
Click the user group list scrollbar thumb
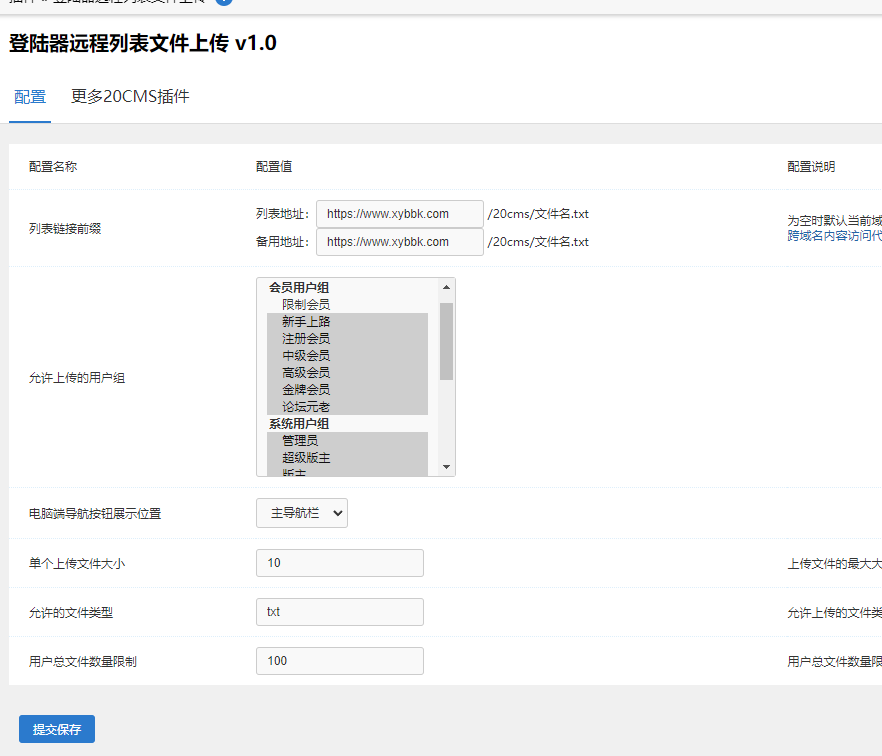coord(446,340)
